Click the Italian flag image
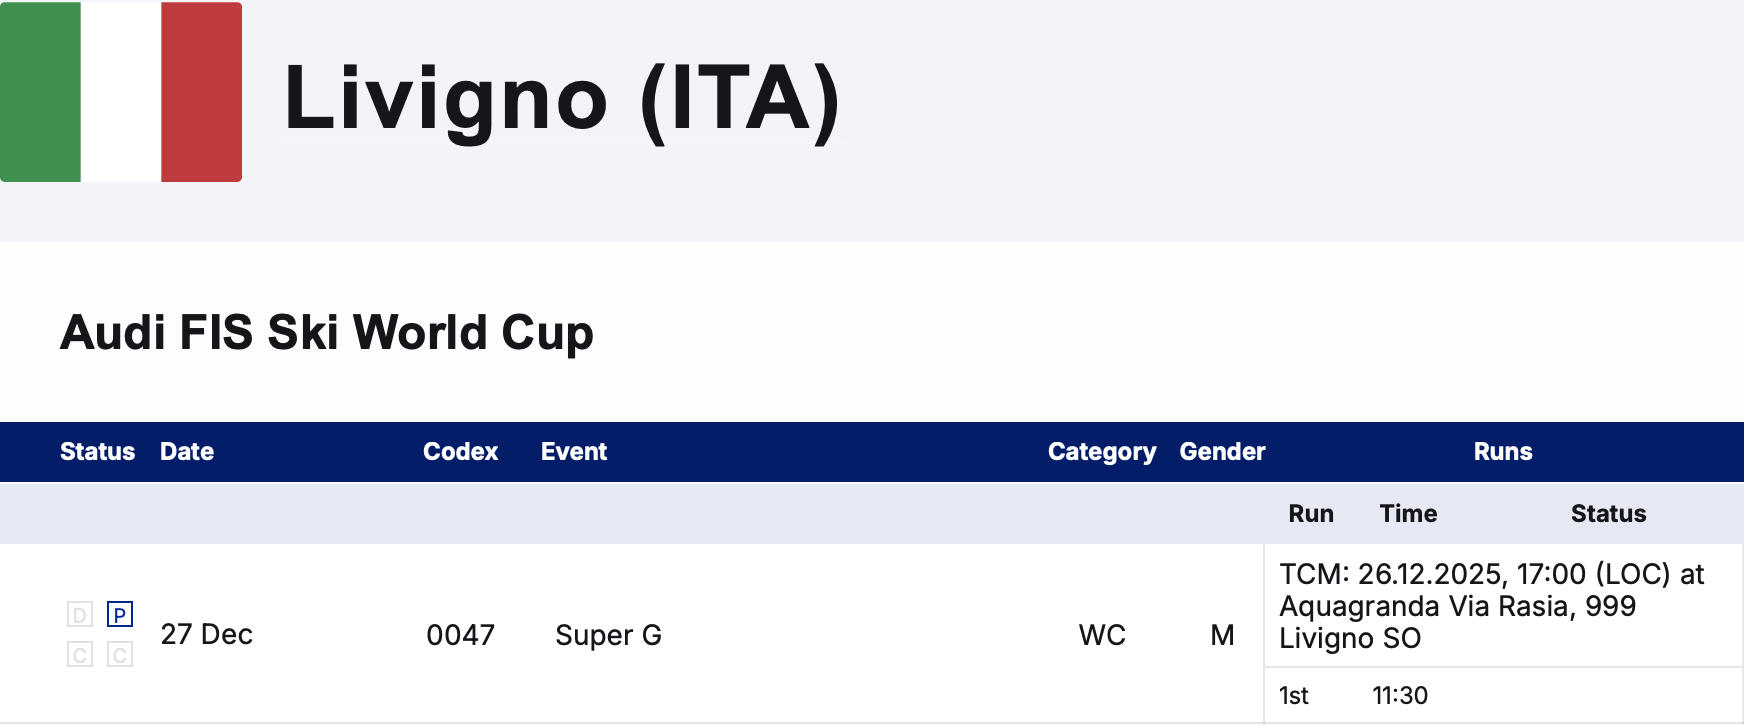Screen dimensions: 1744x726 121,92
